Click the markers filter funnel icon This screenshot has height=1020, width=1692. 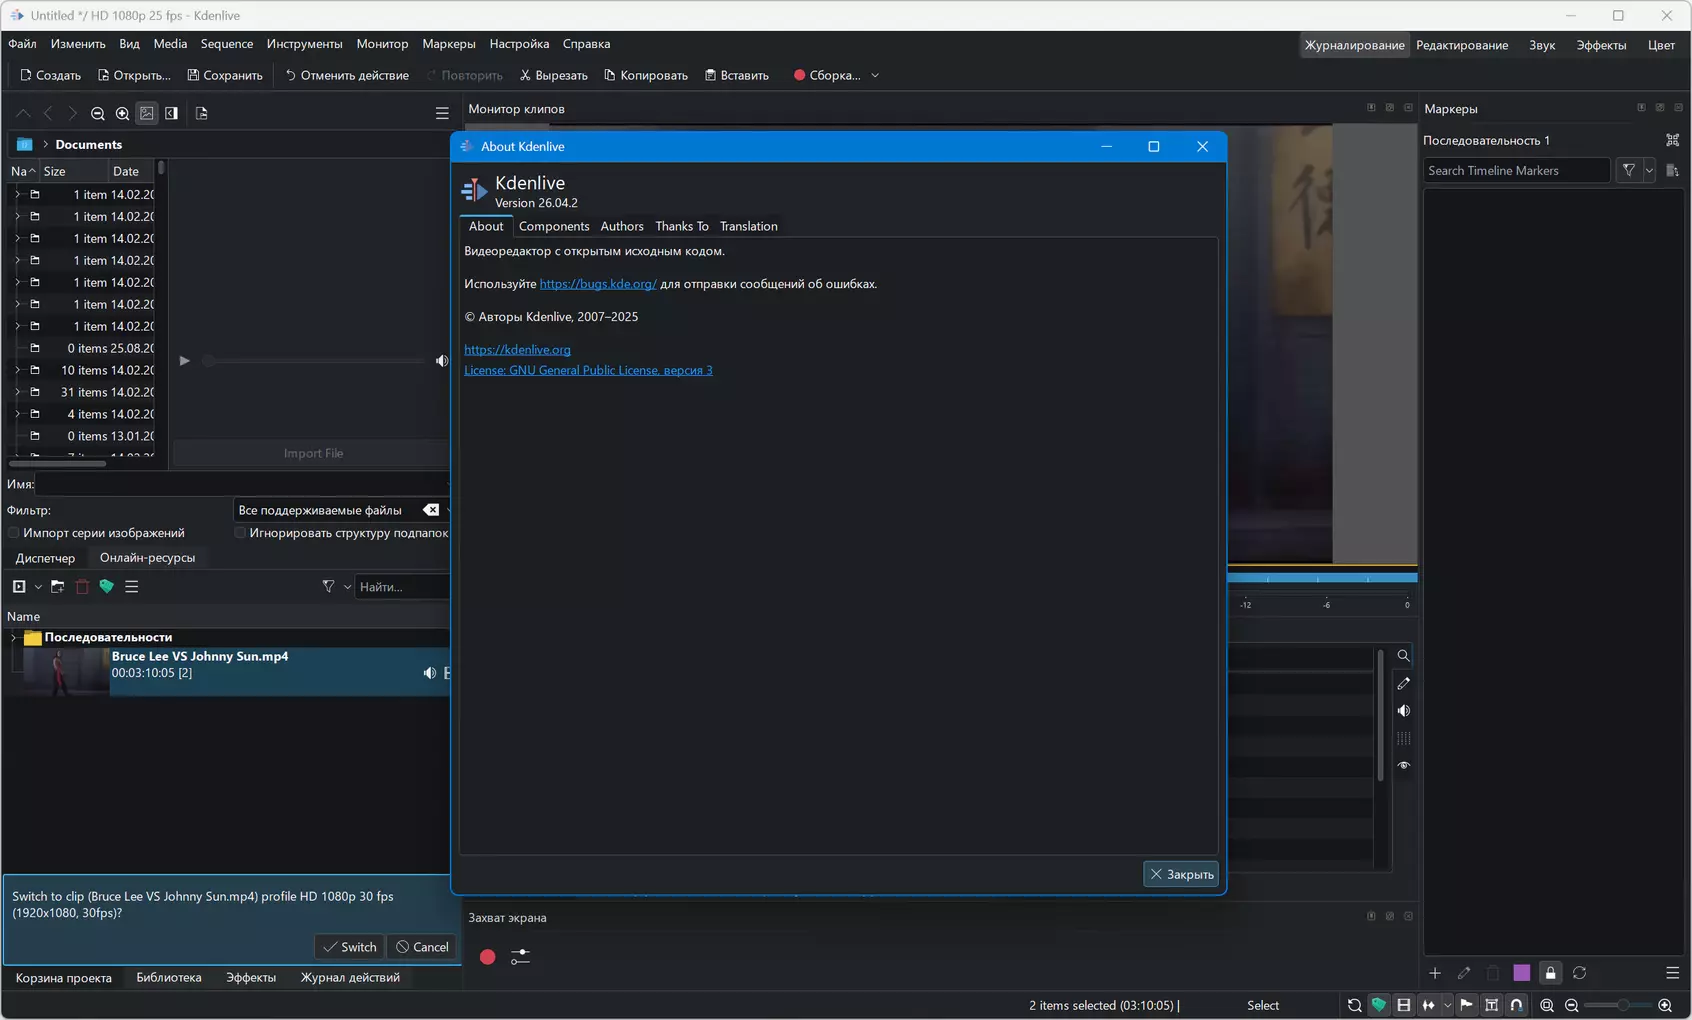pyautogui.click(x=1629, y=171)
